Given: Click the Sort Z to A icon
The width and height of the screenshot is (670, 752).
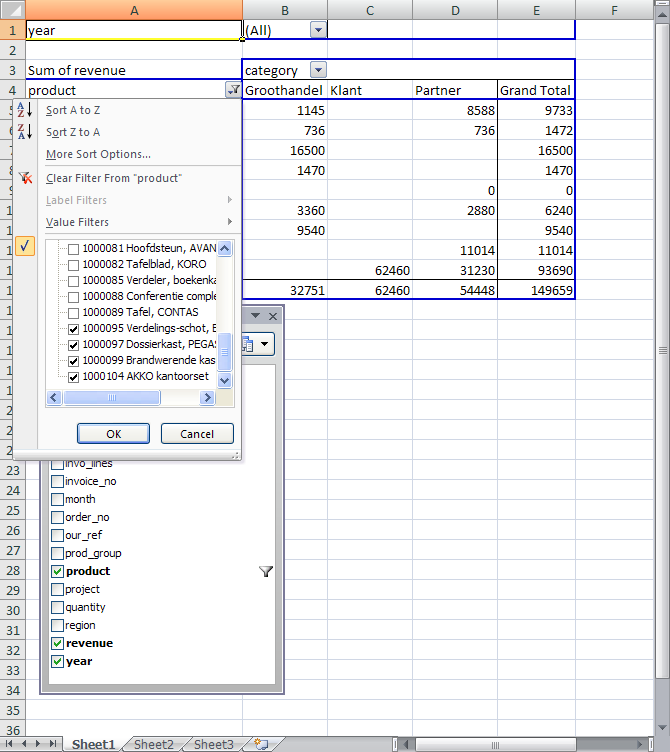Looking at the screenshot, I should tap(25, 132).
